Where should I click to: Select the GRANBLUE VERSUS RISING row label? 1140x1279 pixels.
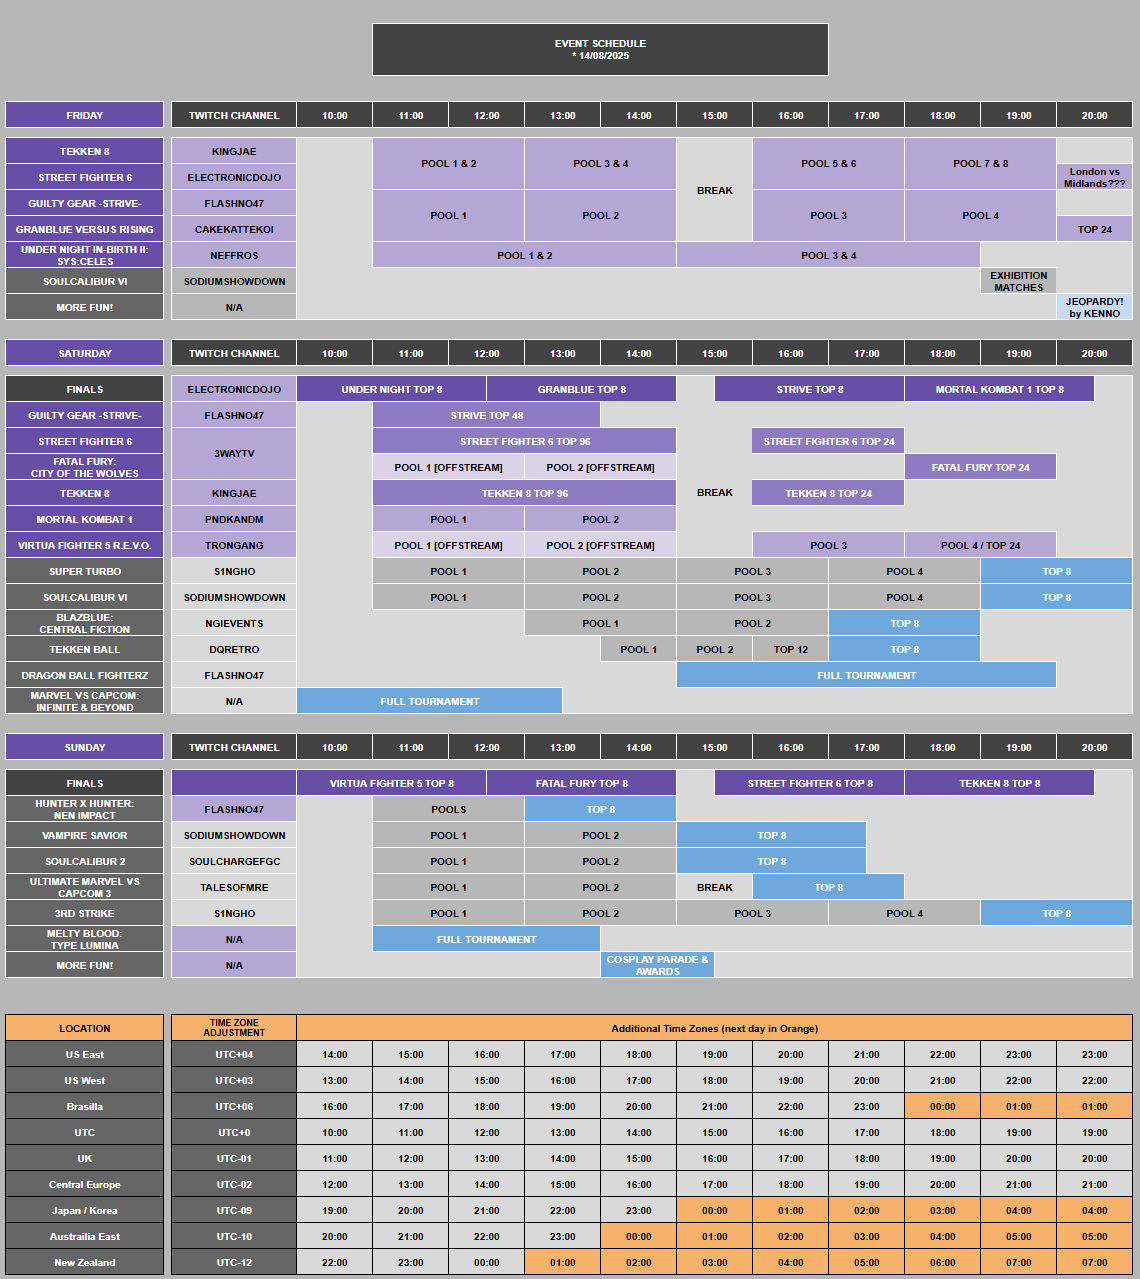click(85, 229)
